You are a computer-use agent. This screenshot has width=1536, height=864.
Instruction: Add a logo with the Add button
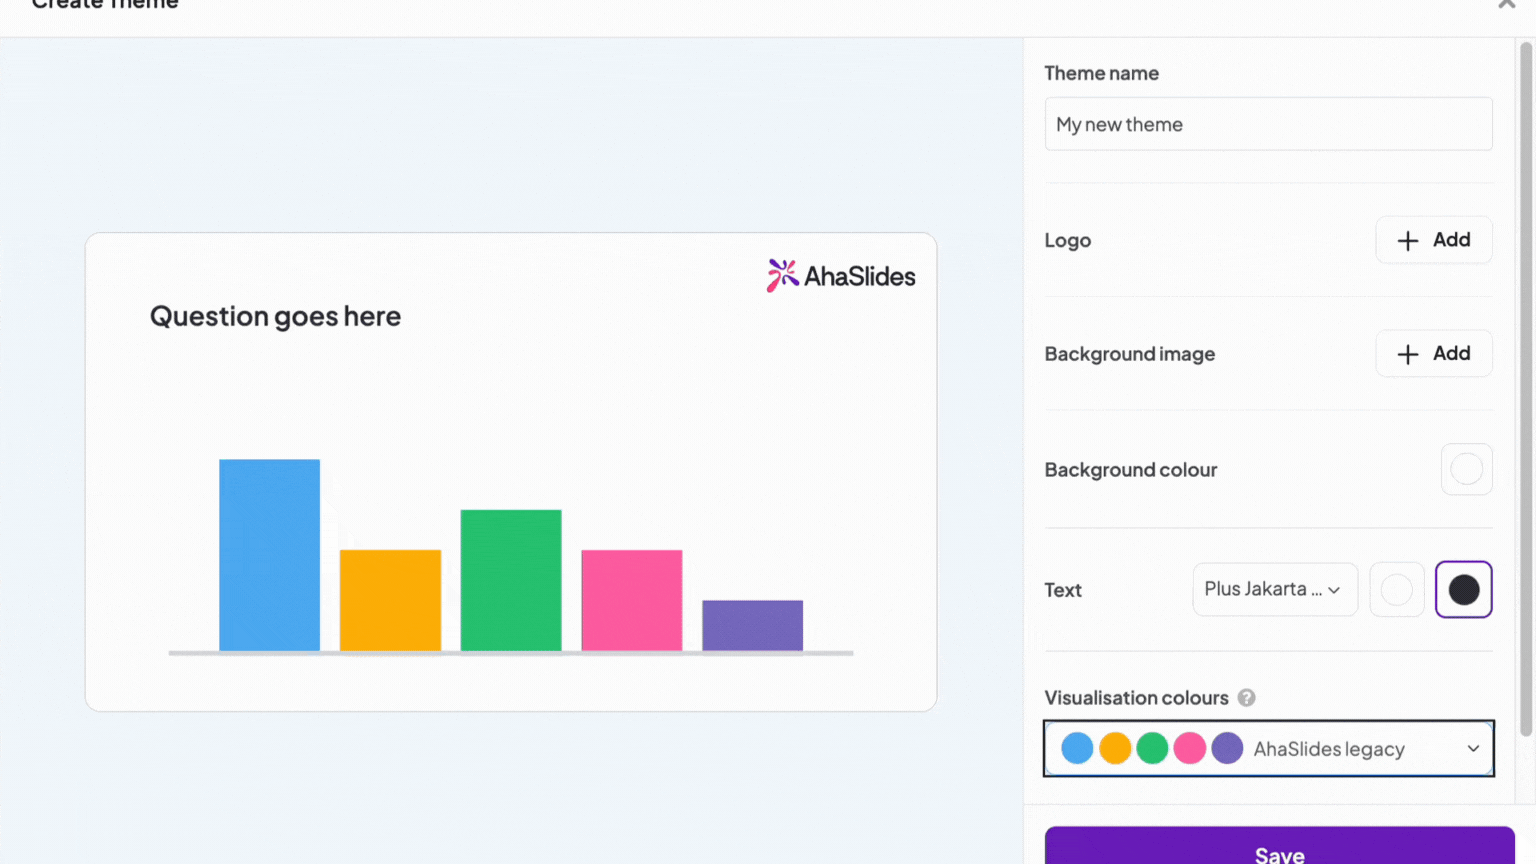(1434, 240)
